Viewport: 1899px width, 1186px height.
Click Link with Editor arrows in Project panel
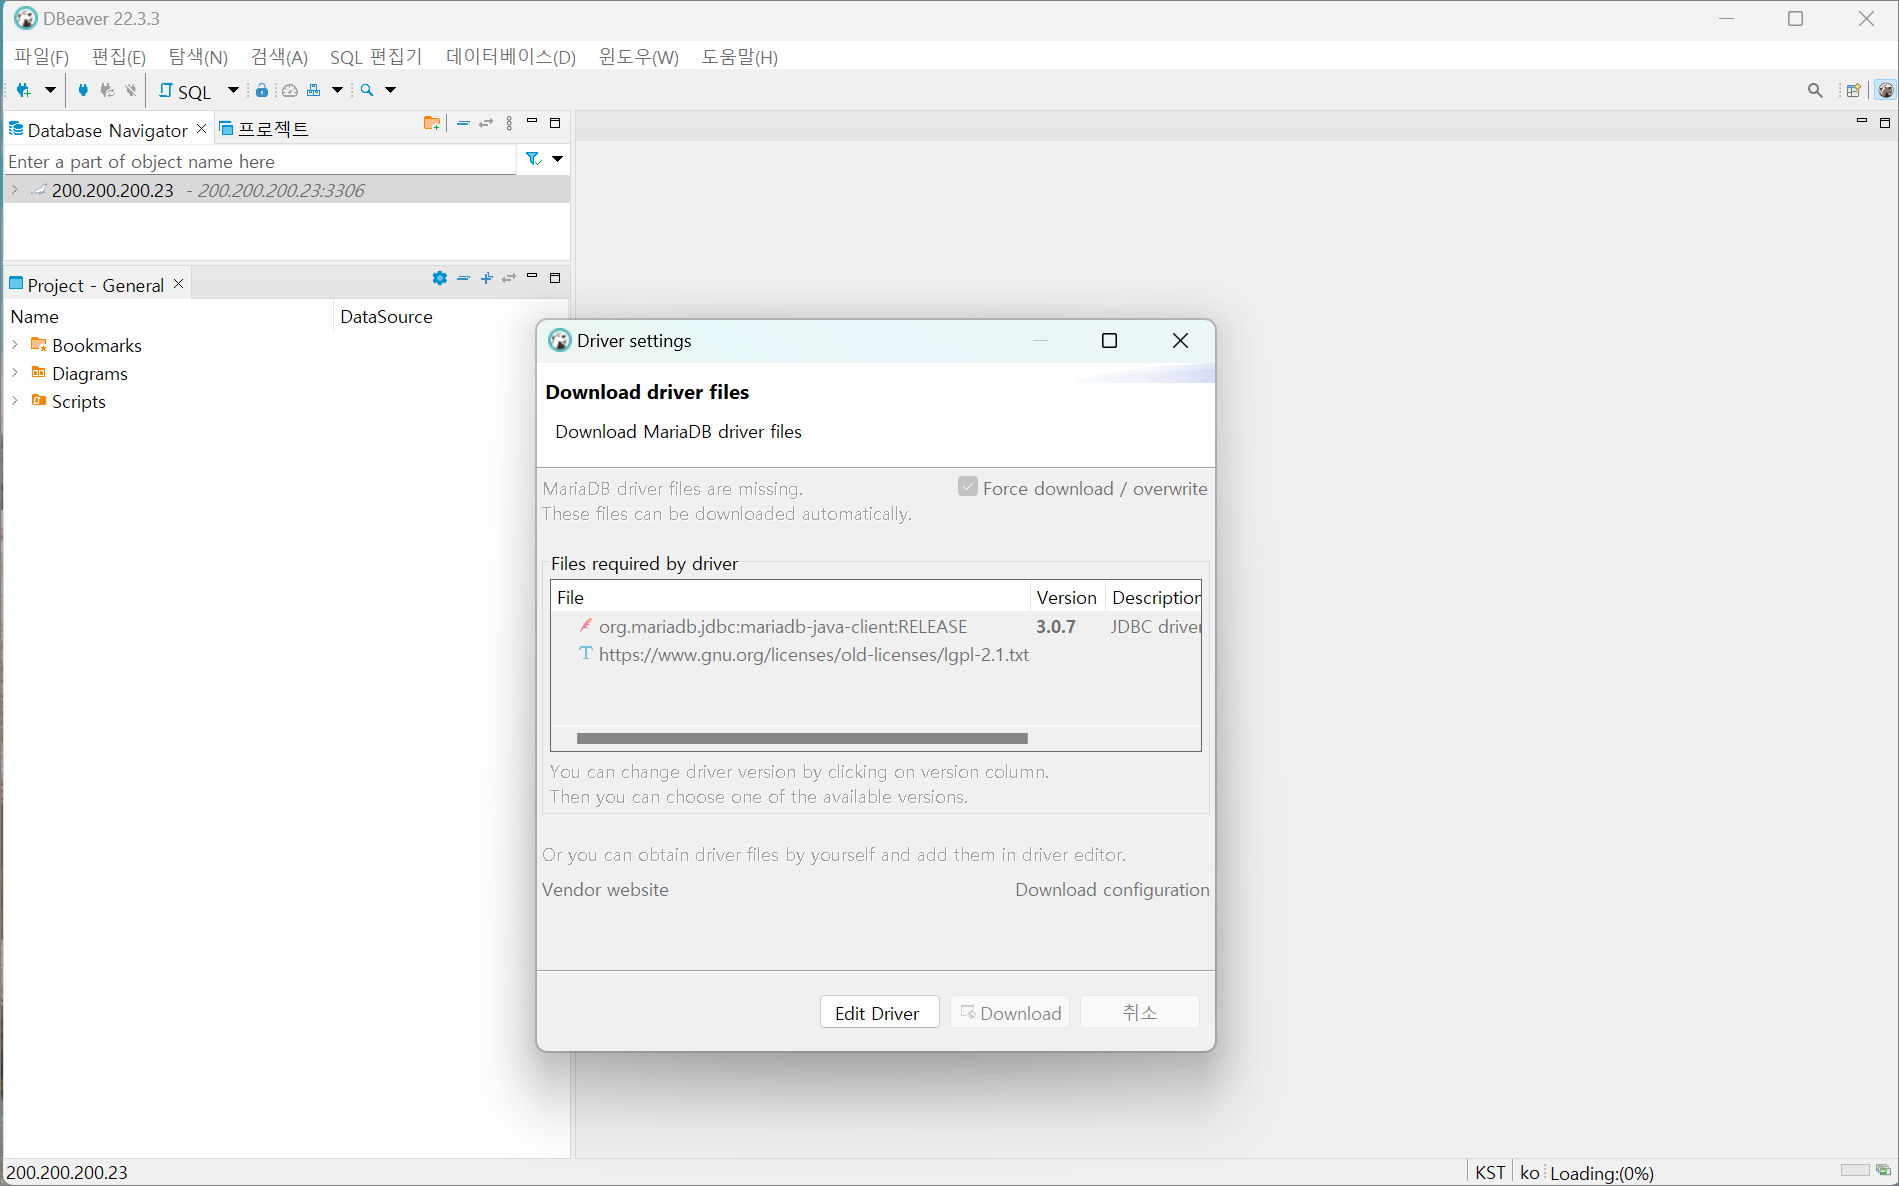click(x=509, y=278)
